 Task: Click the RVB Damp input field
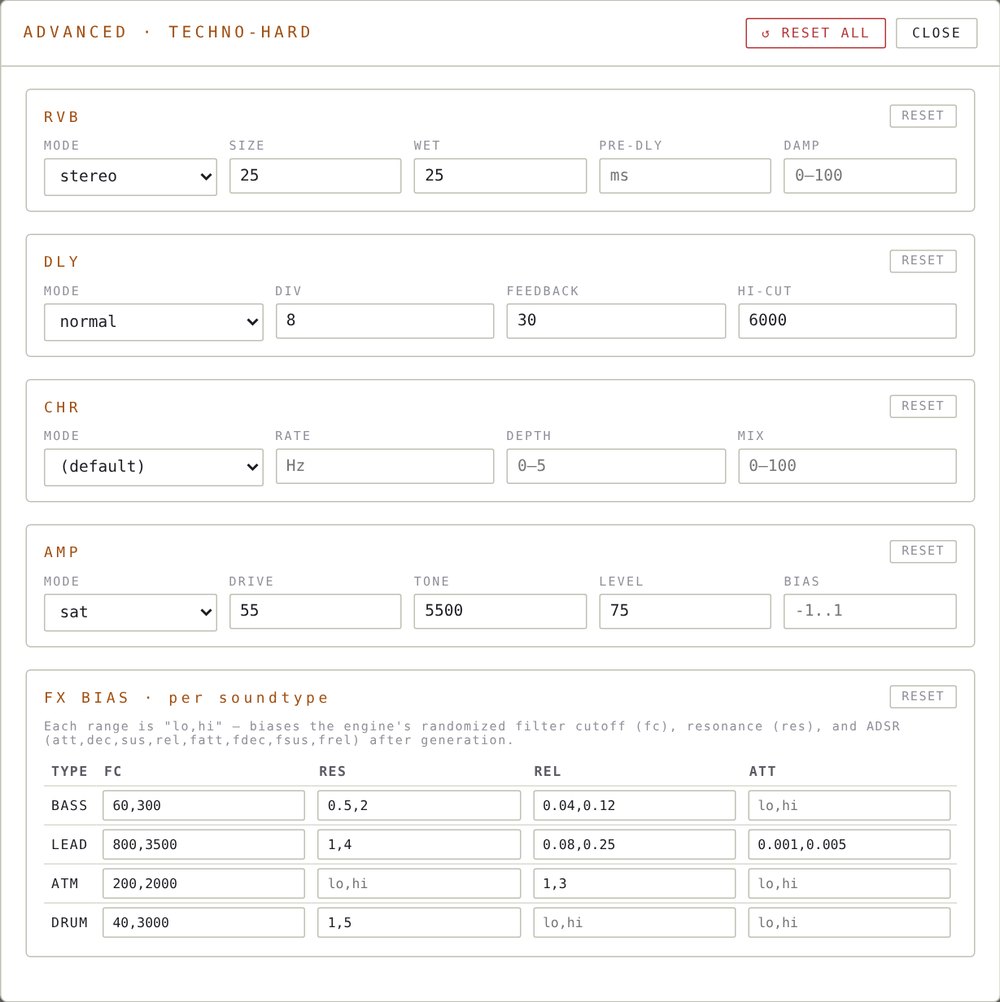point(870,176)
